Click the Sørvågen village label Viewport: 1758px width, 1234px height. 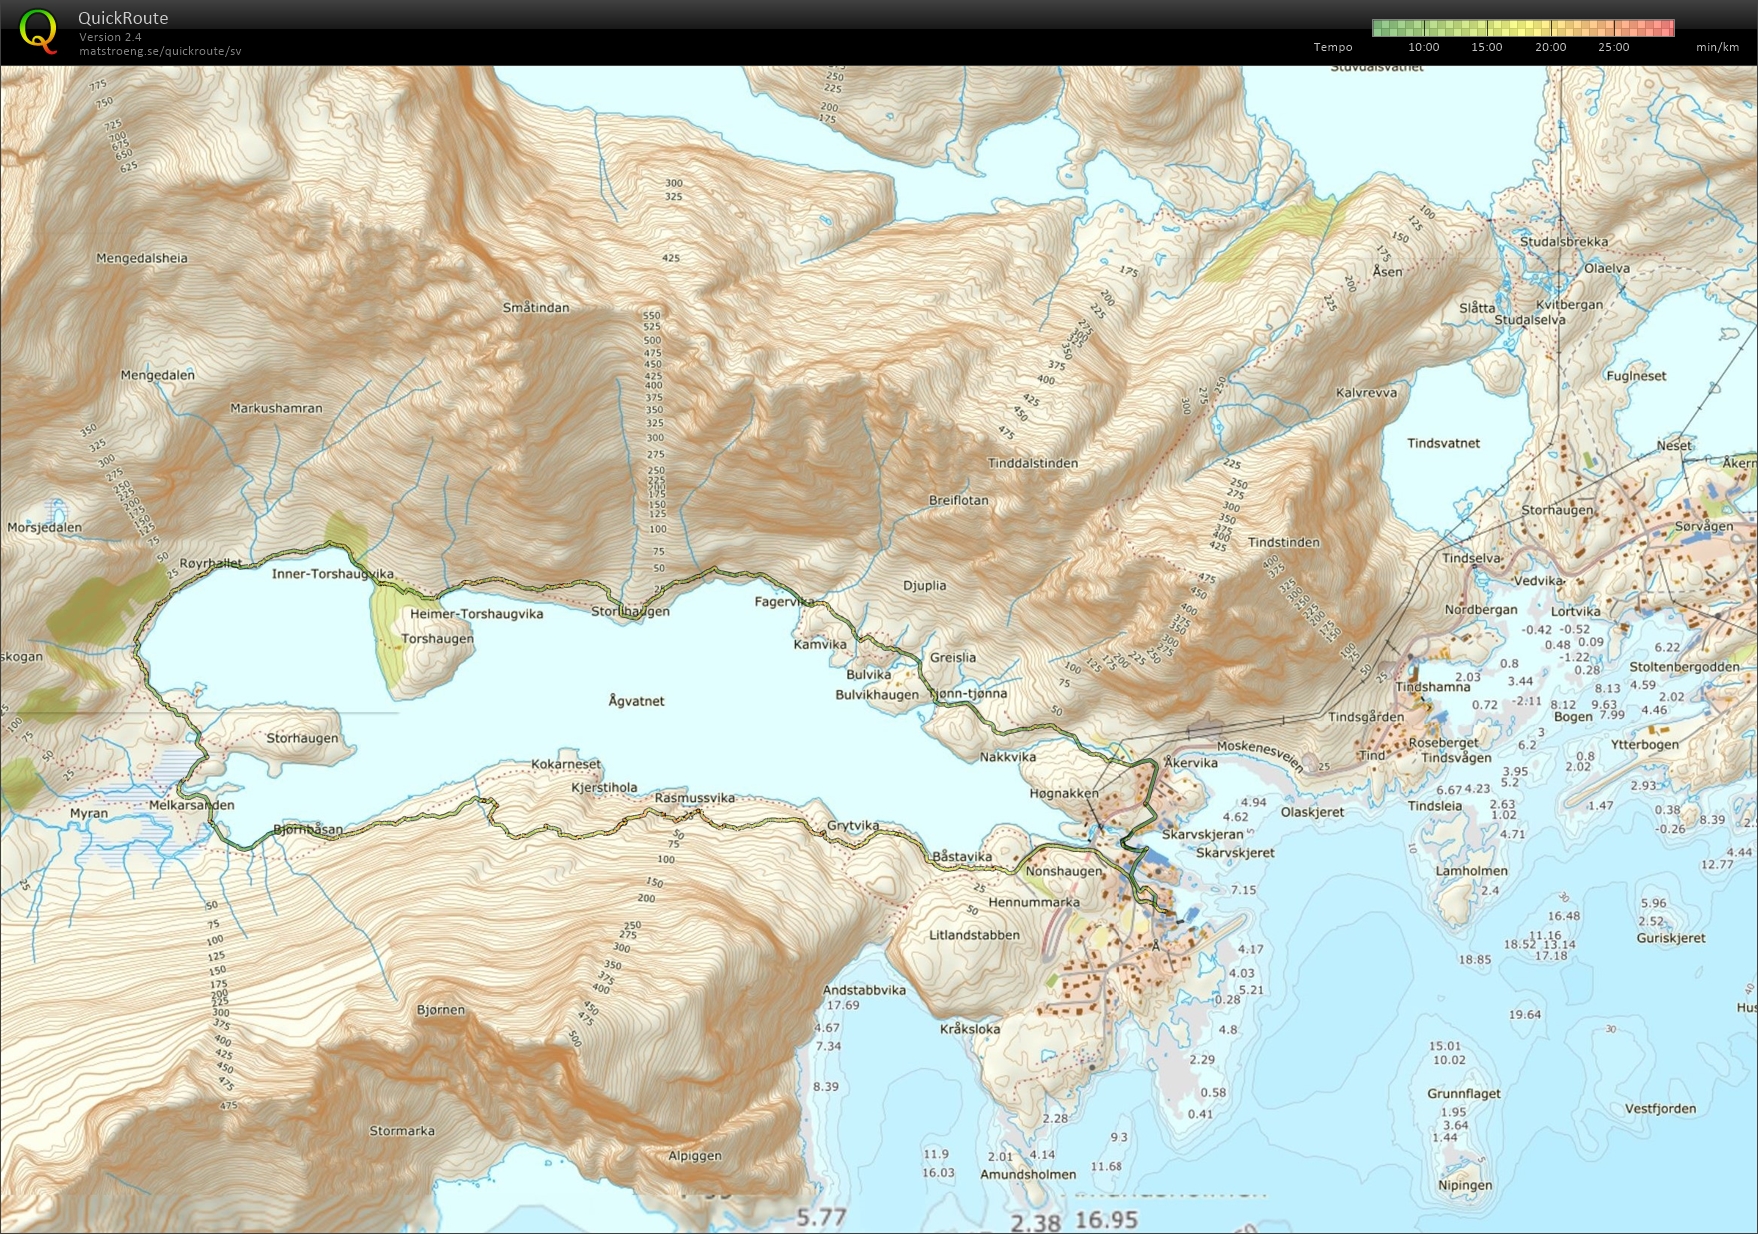1704,526
